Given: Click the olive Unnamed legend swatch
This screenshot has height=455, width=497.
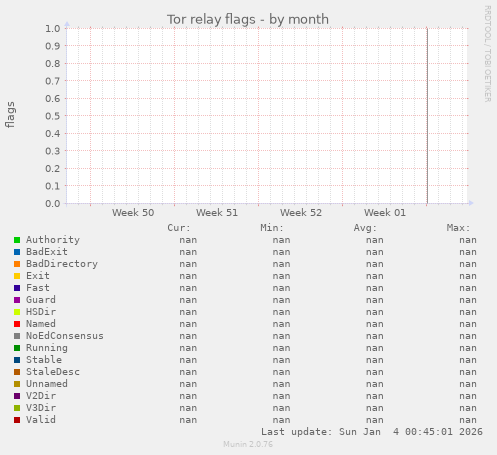Looking at the screenshot, I should [x=17, y=384].
